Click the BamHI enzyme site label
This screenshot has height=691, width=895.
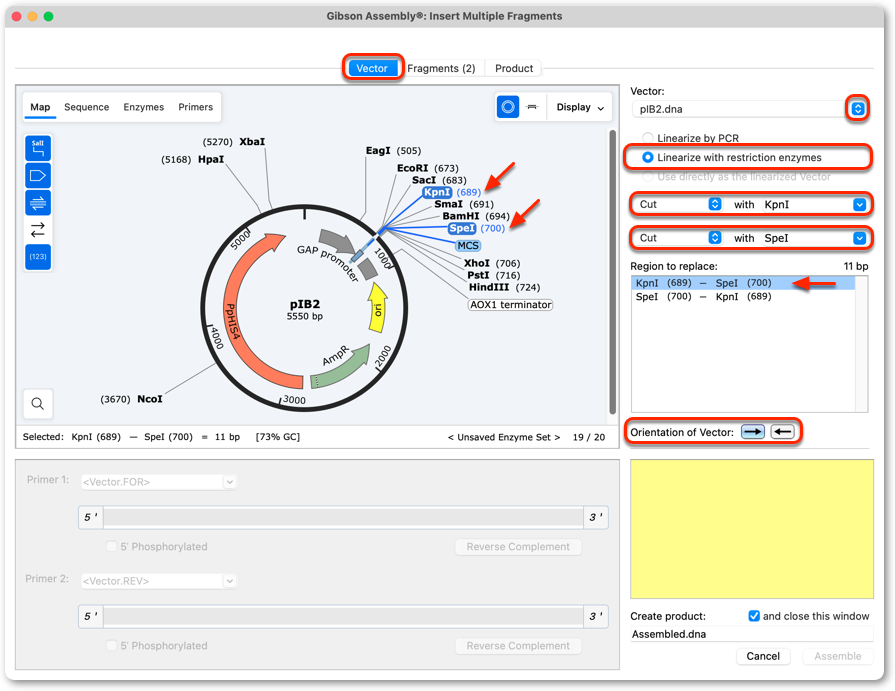coord(461,216)
